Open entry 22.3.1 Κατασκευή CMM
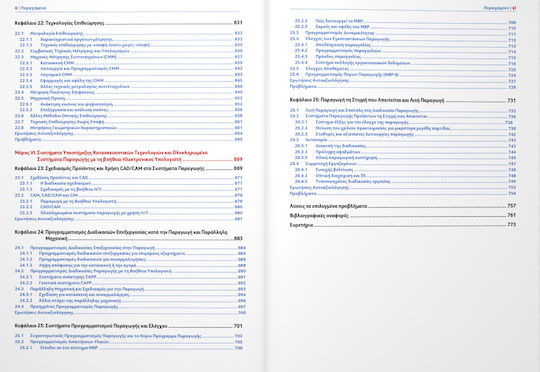This screenshot has height=372, width=540. pyautogui.click(x=131, y=63)
